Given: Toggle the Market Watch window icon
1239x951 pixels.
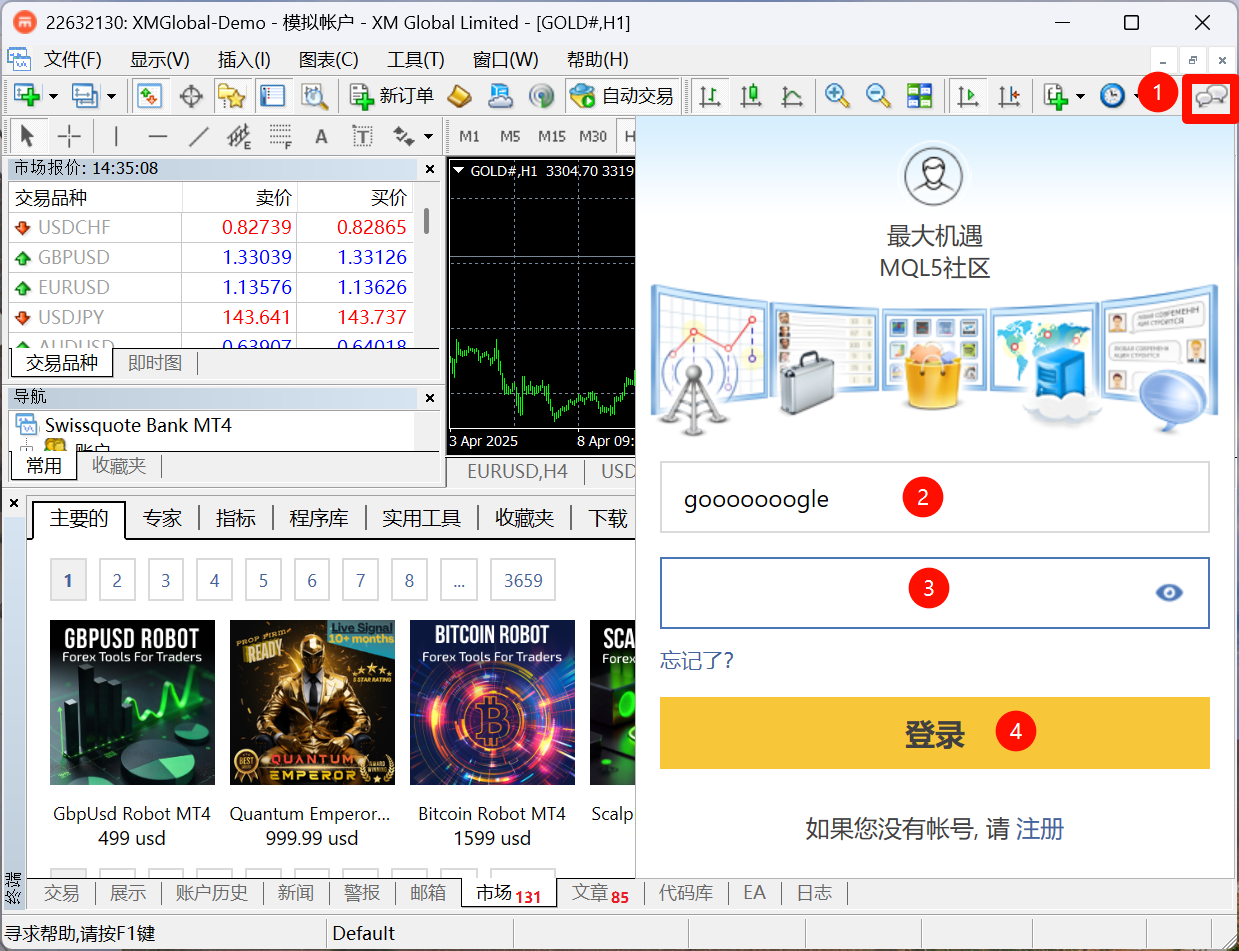Looking at the screenshot, I should point(149,96).
